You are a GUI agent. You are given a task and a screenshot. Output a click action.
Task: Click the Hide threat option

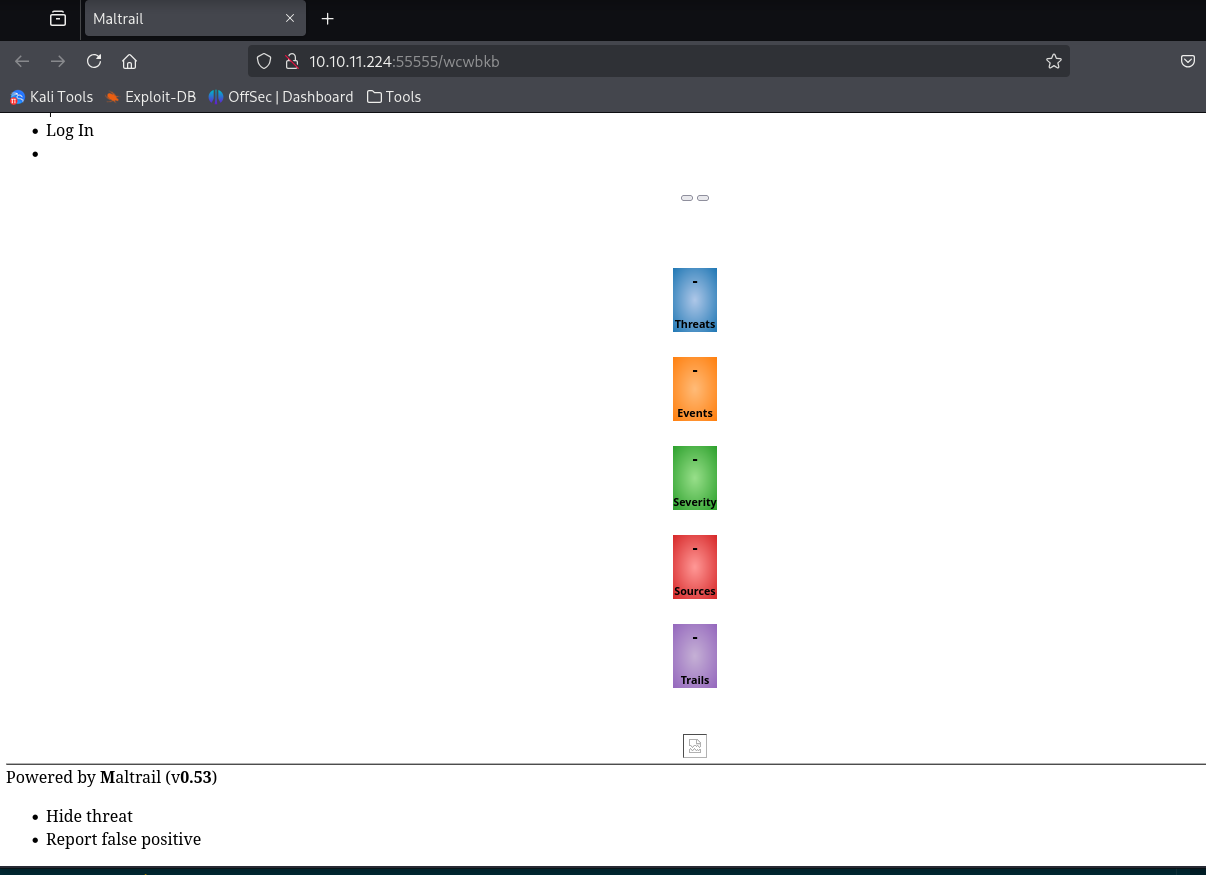(x=89, y=816)
